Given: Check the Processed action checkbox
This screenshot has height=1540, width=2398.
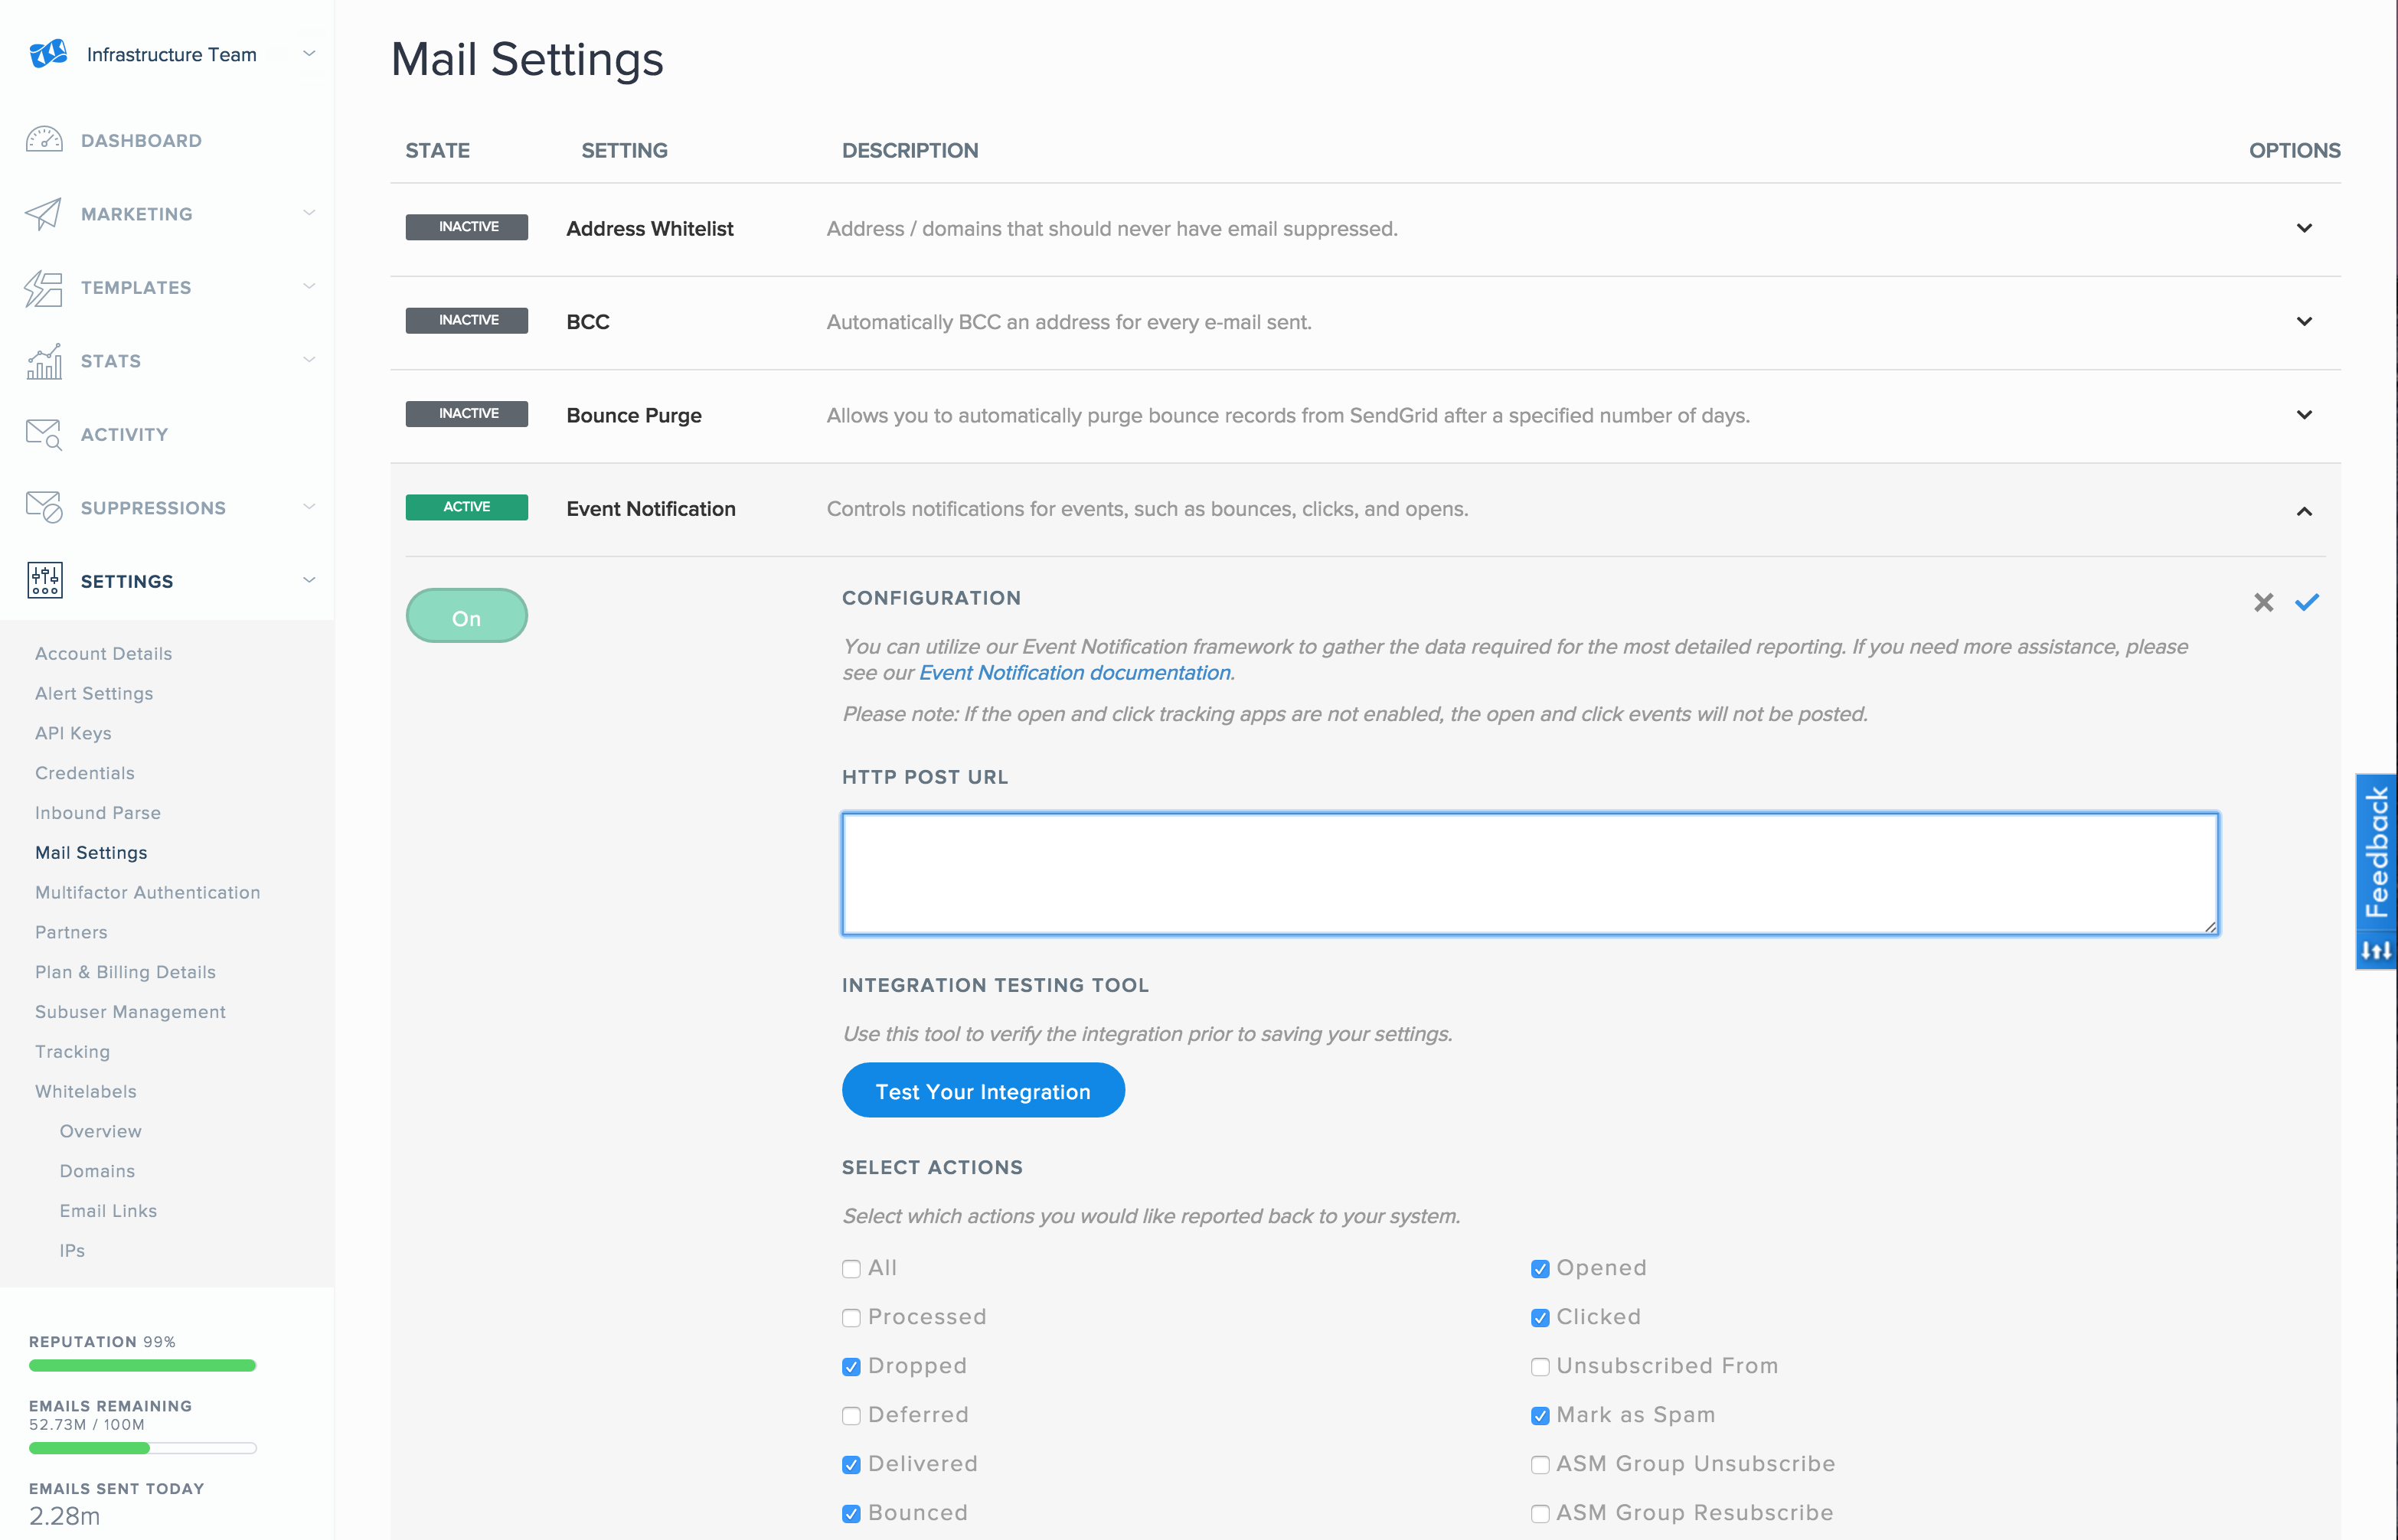Looking at the screenshot, I should (851, 1318).
